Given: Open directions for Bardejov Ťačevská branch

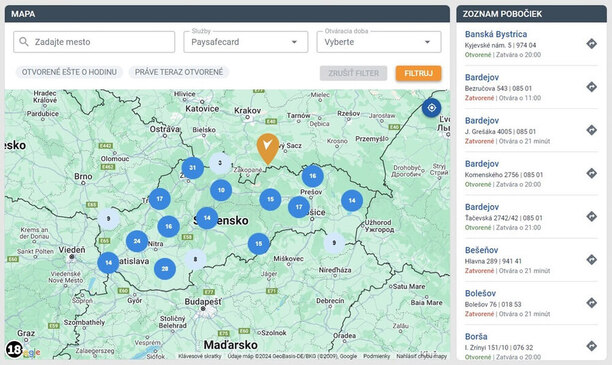Looking at the screenshot, I should tap(591, 216).
